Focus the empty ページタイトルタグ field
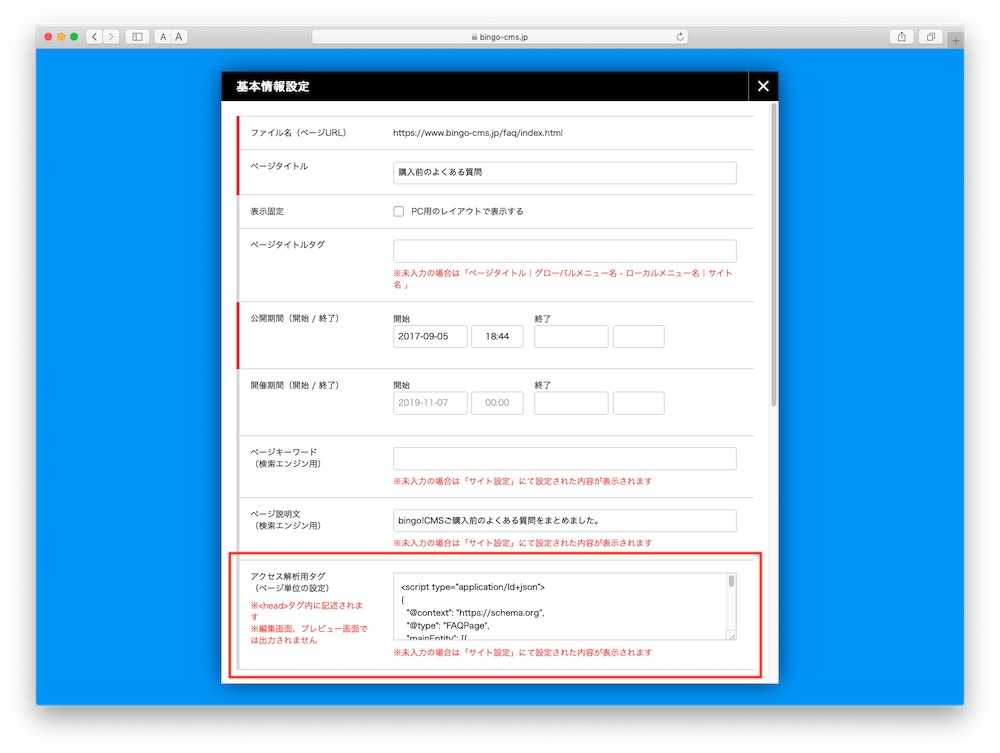Image resolution: width=1000 pixels, height=753 pixels. click(564, 251)
